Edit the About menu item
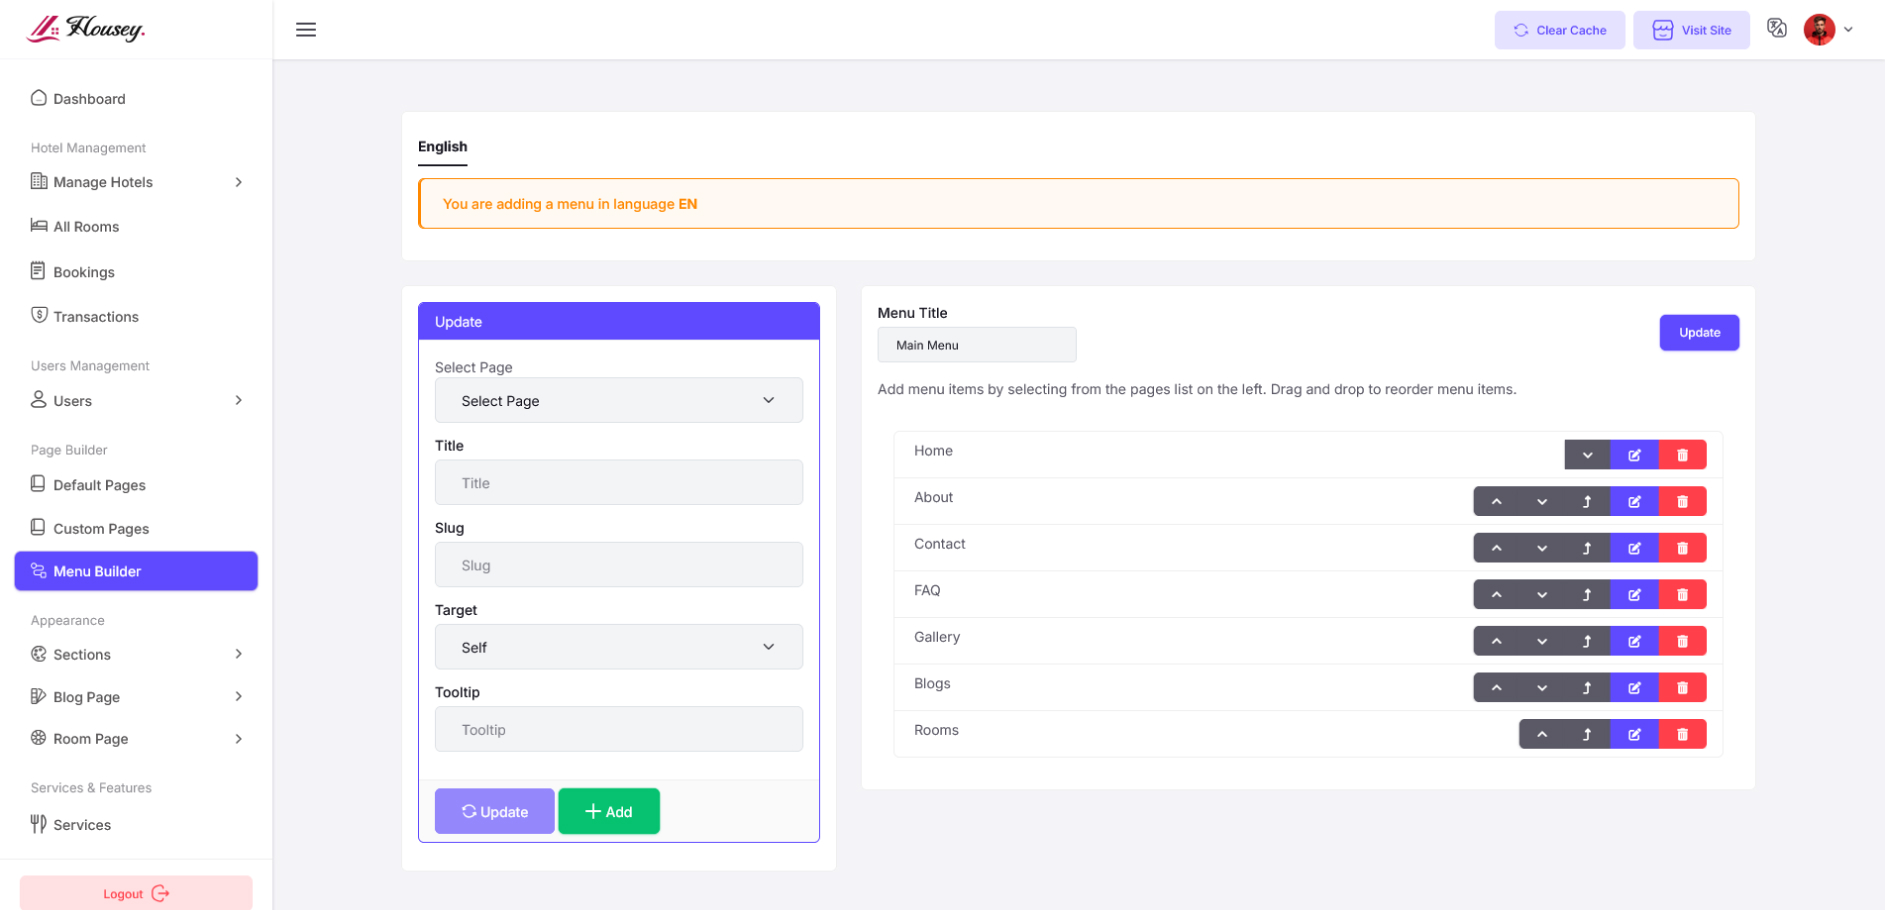Viewport: 1885px width, 910px height. point(1634,502)
